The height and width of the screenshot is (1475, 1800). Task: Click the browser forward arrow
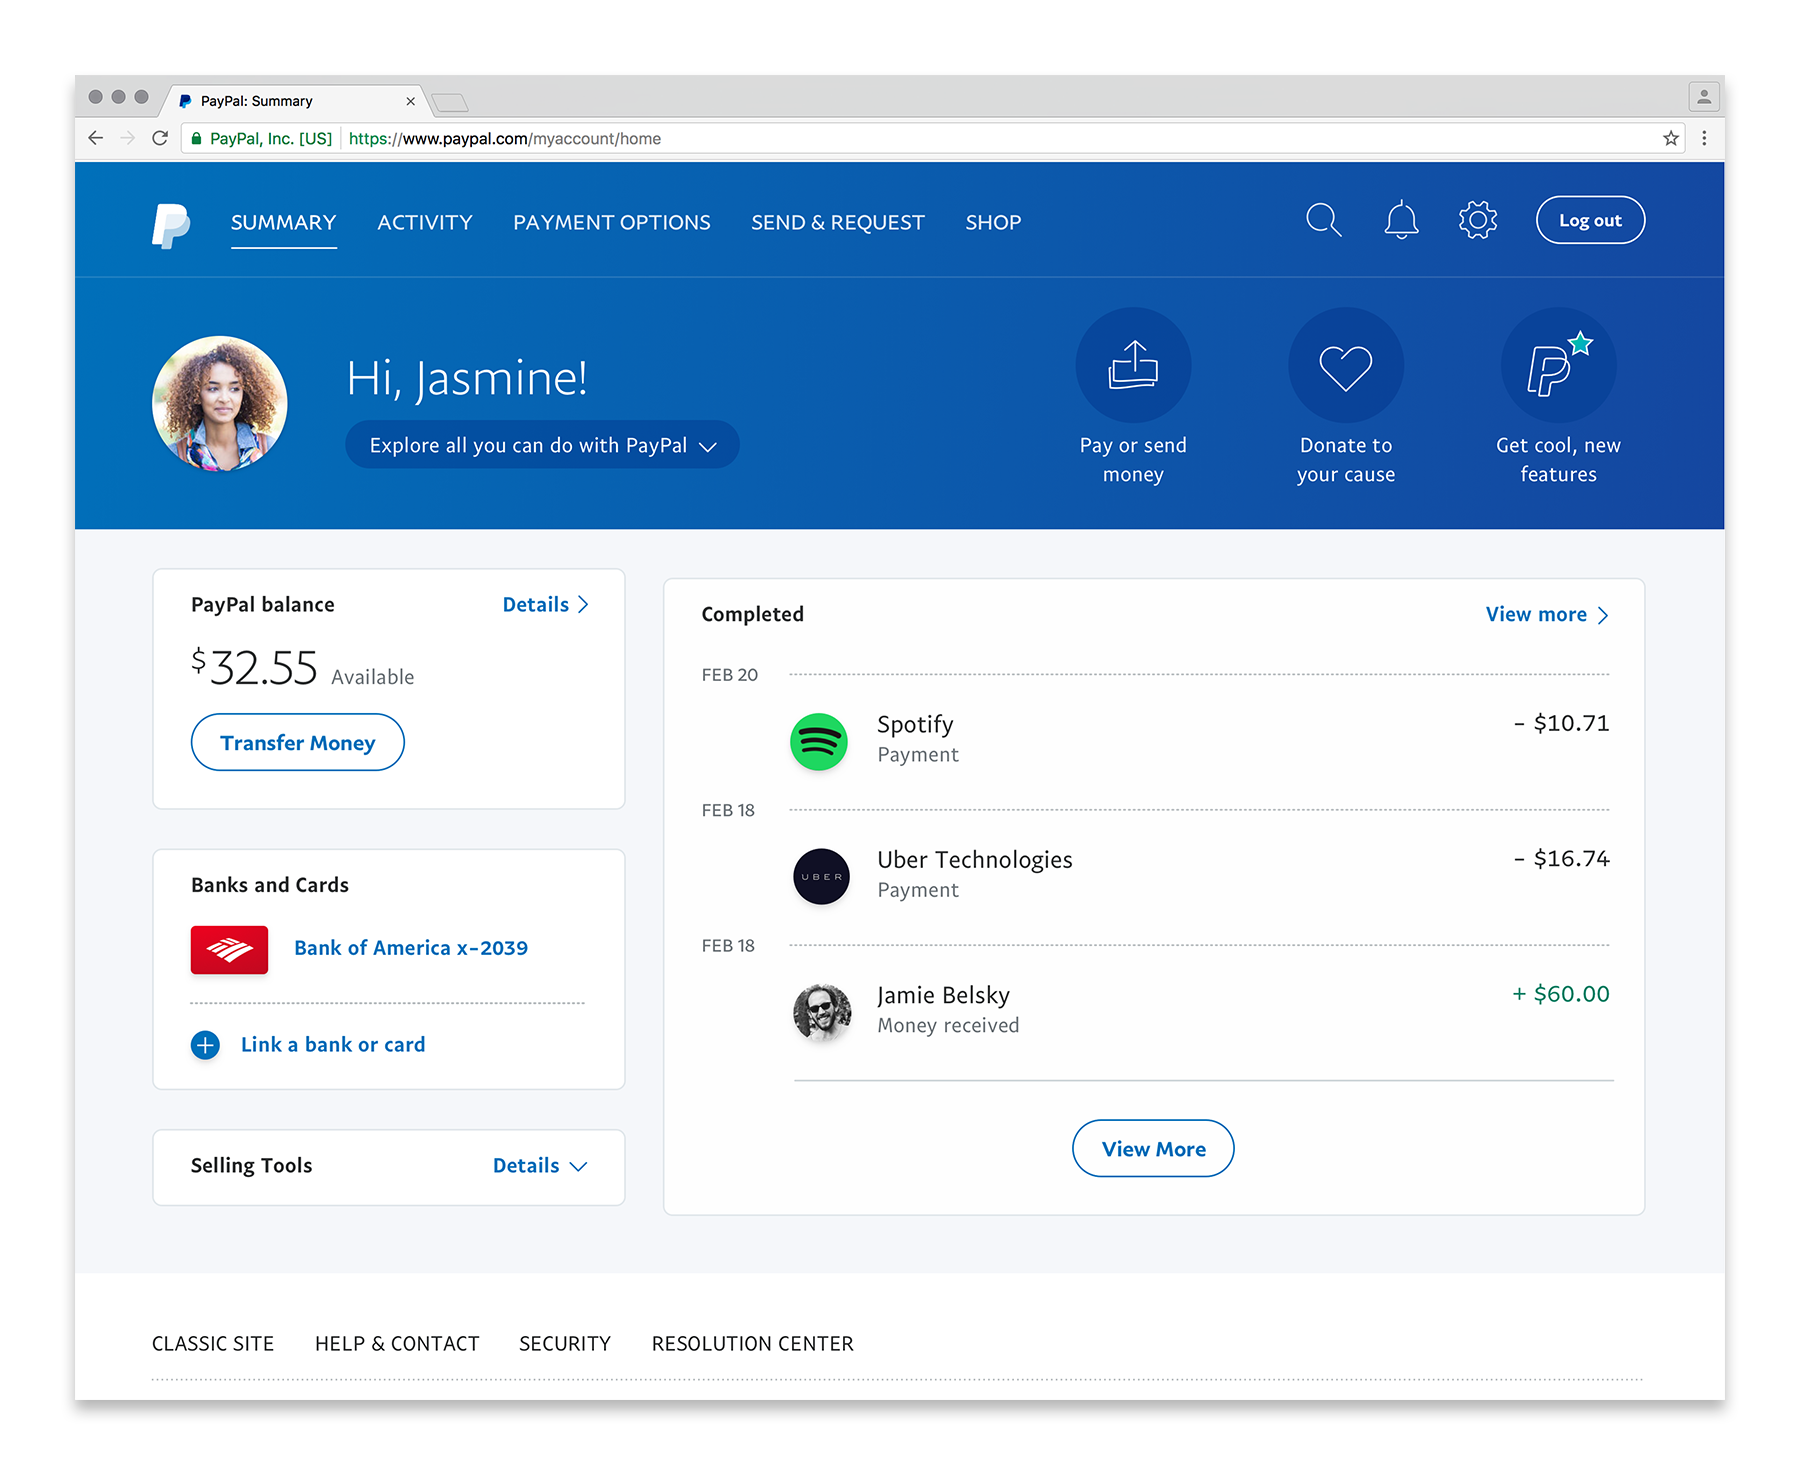127,138
